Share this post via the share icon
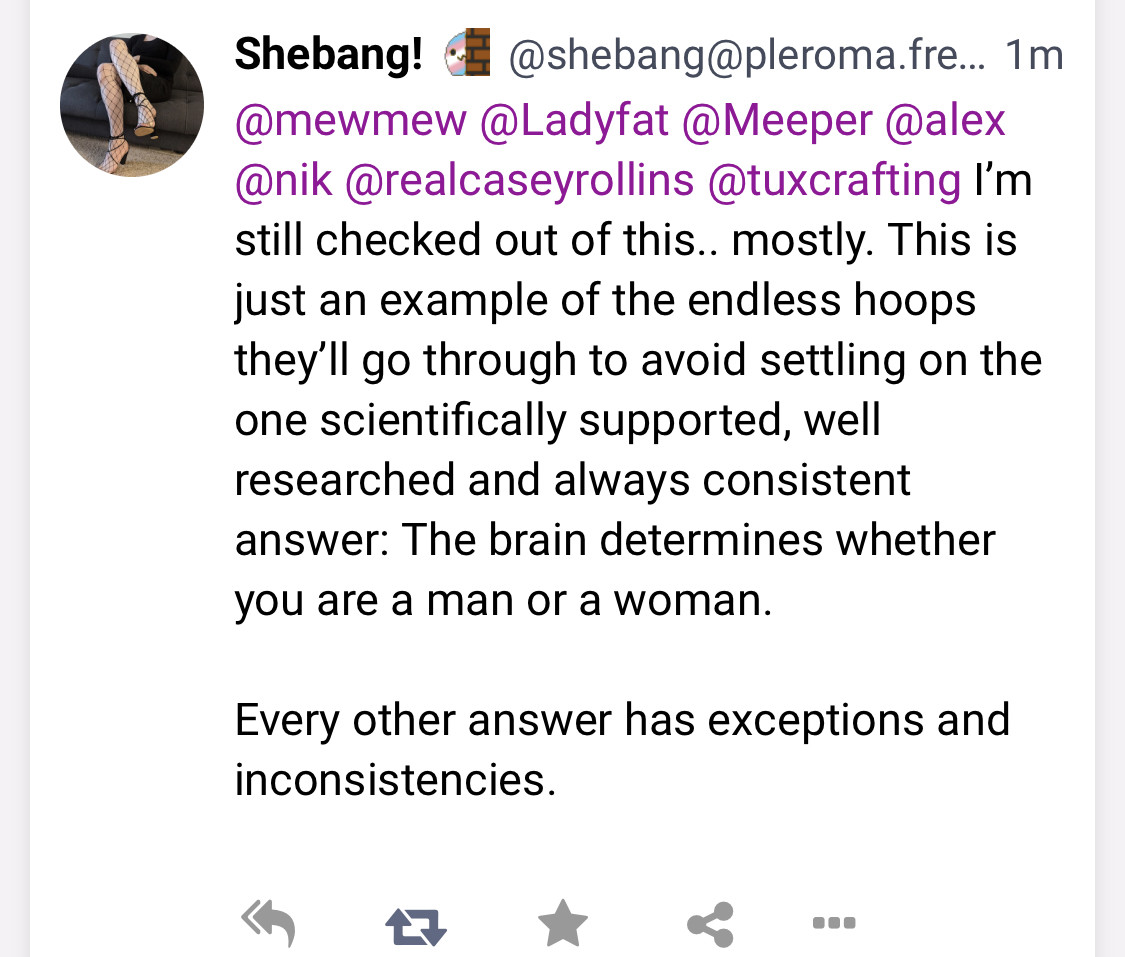Image resolution: width=1125 pixels, height=957 pixels. [x=711, y=923]
